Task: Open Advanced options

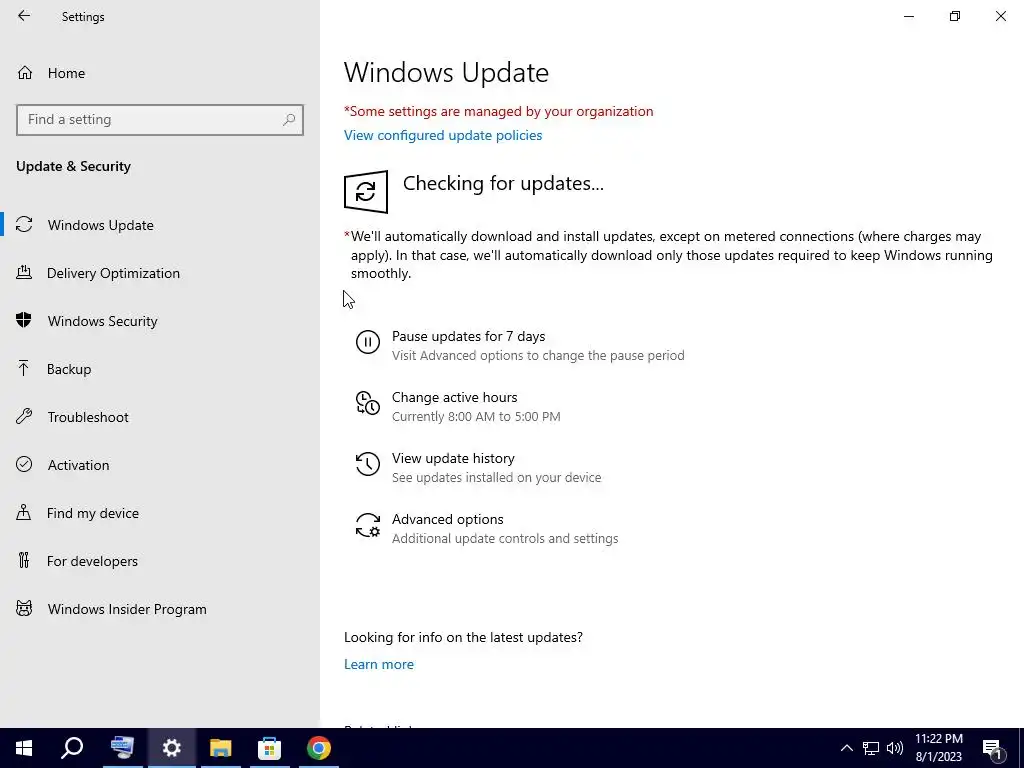Action: (x=447, y=519)
